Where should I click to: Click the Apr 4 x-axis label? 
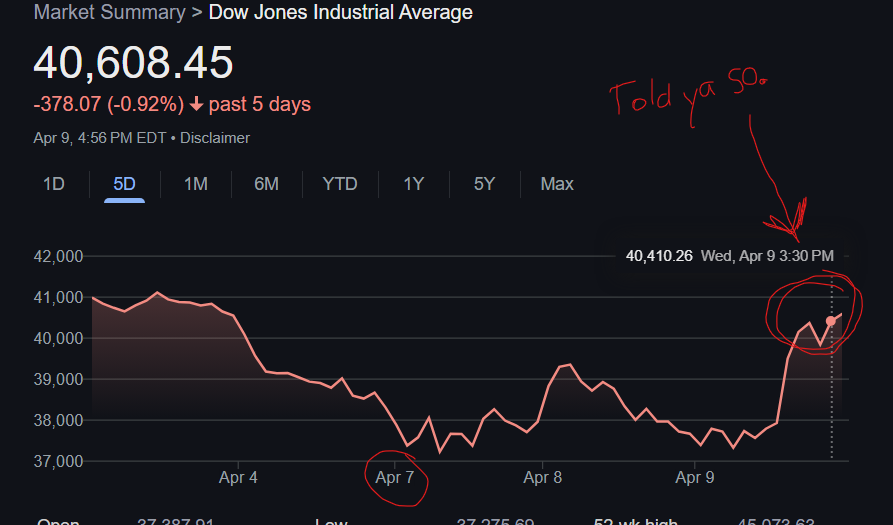238,477
